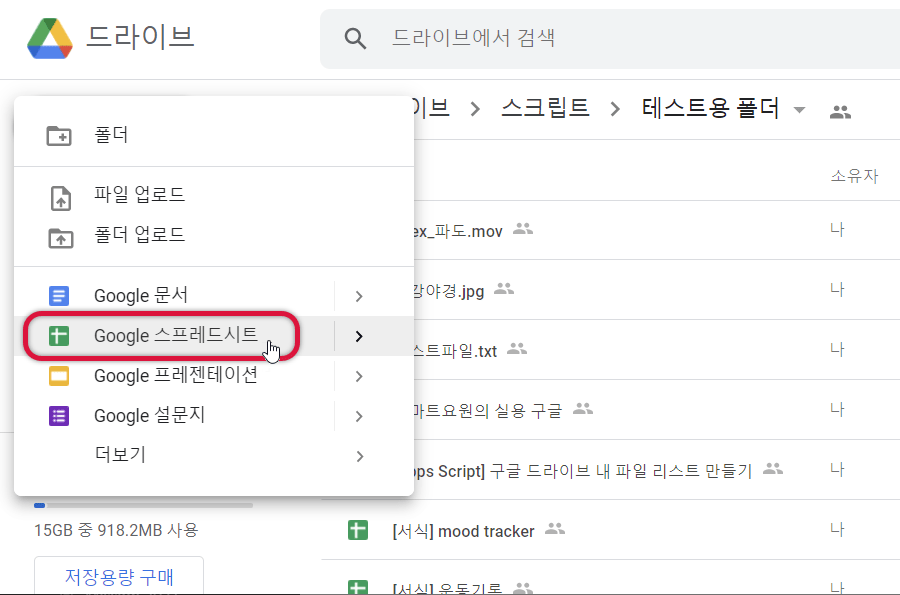This screenshot has height=595, width=900.
Task: Click the file upload icon
Action: click(60, 197)
